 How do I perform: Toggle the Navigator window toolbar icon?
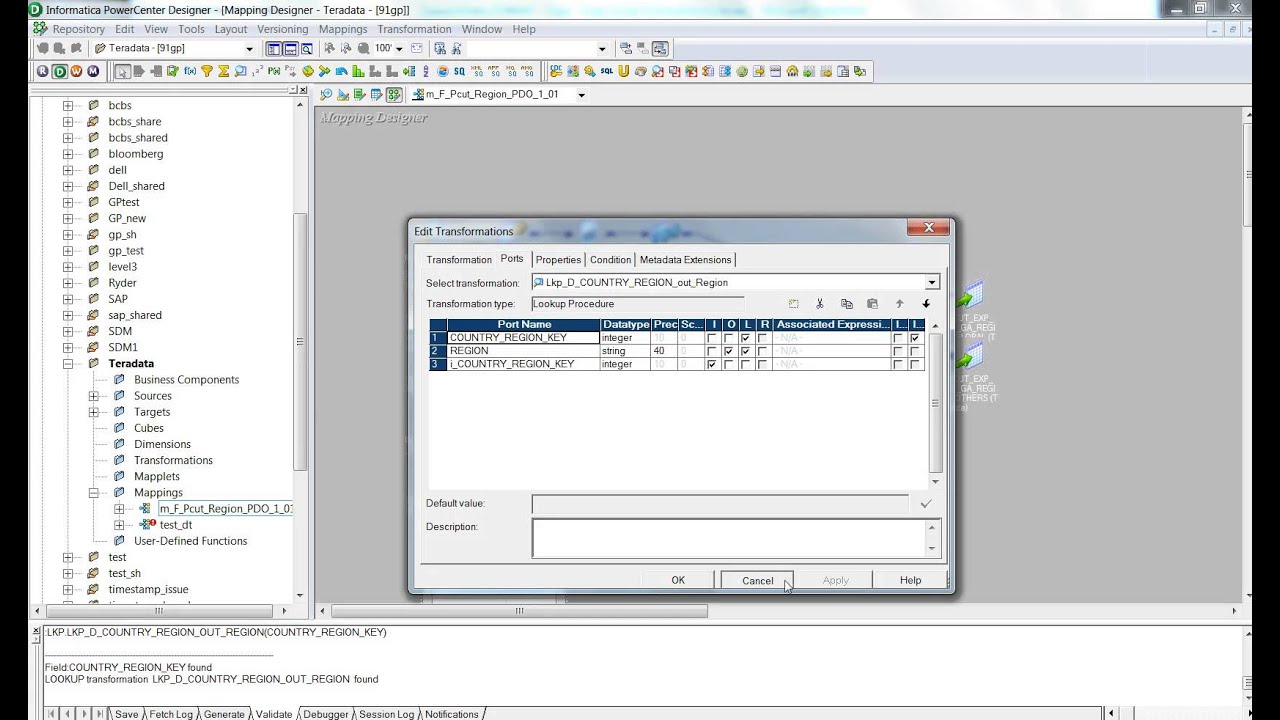pyautogui.click(x=274, y=48)
